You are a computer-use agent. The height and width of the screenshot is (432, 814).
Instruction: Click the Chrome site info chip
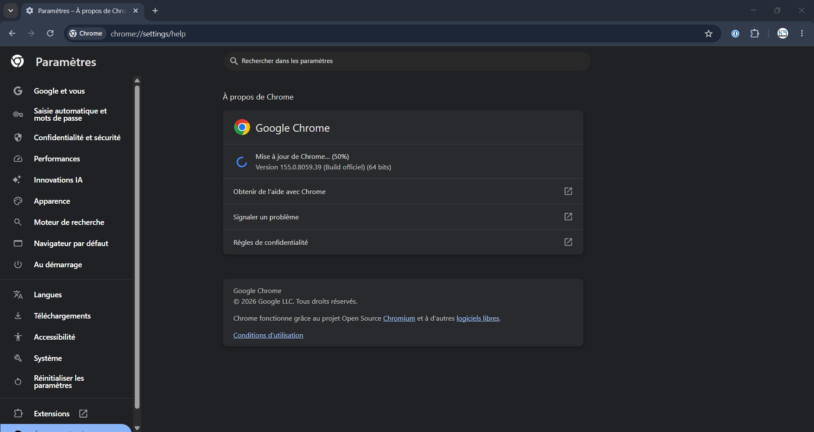(x=86, y=33)
